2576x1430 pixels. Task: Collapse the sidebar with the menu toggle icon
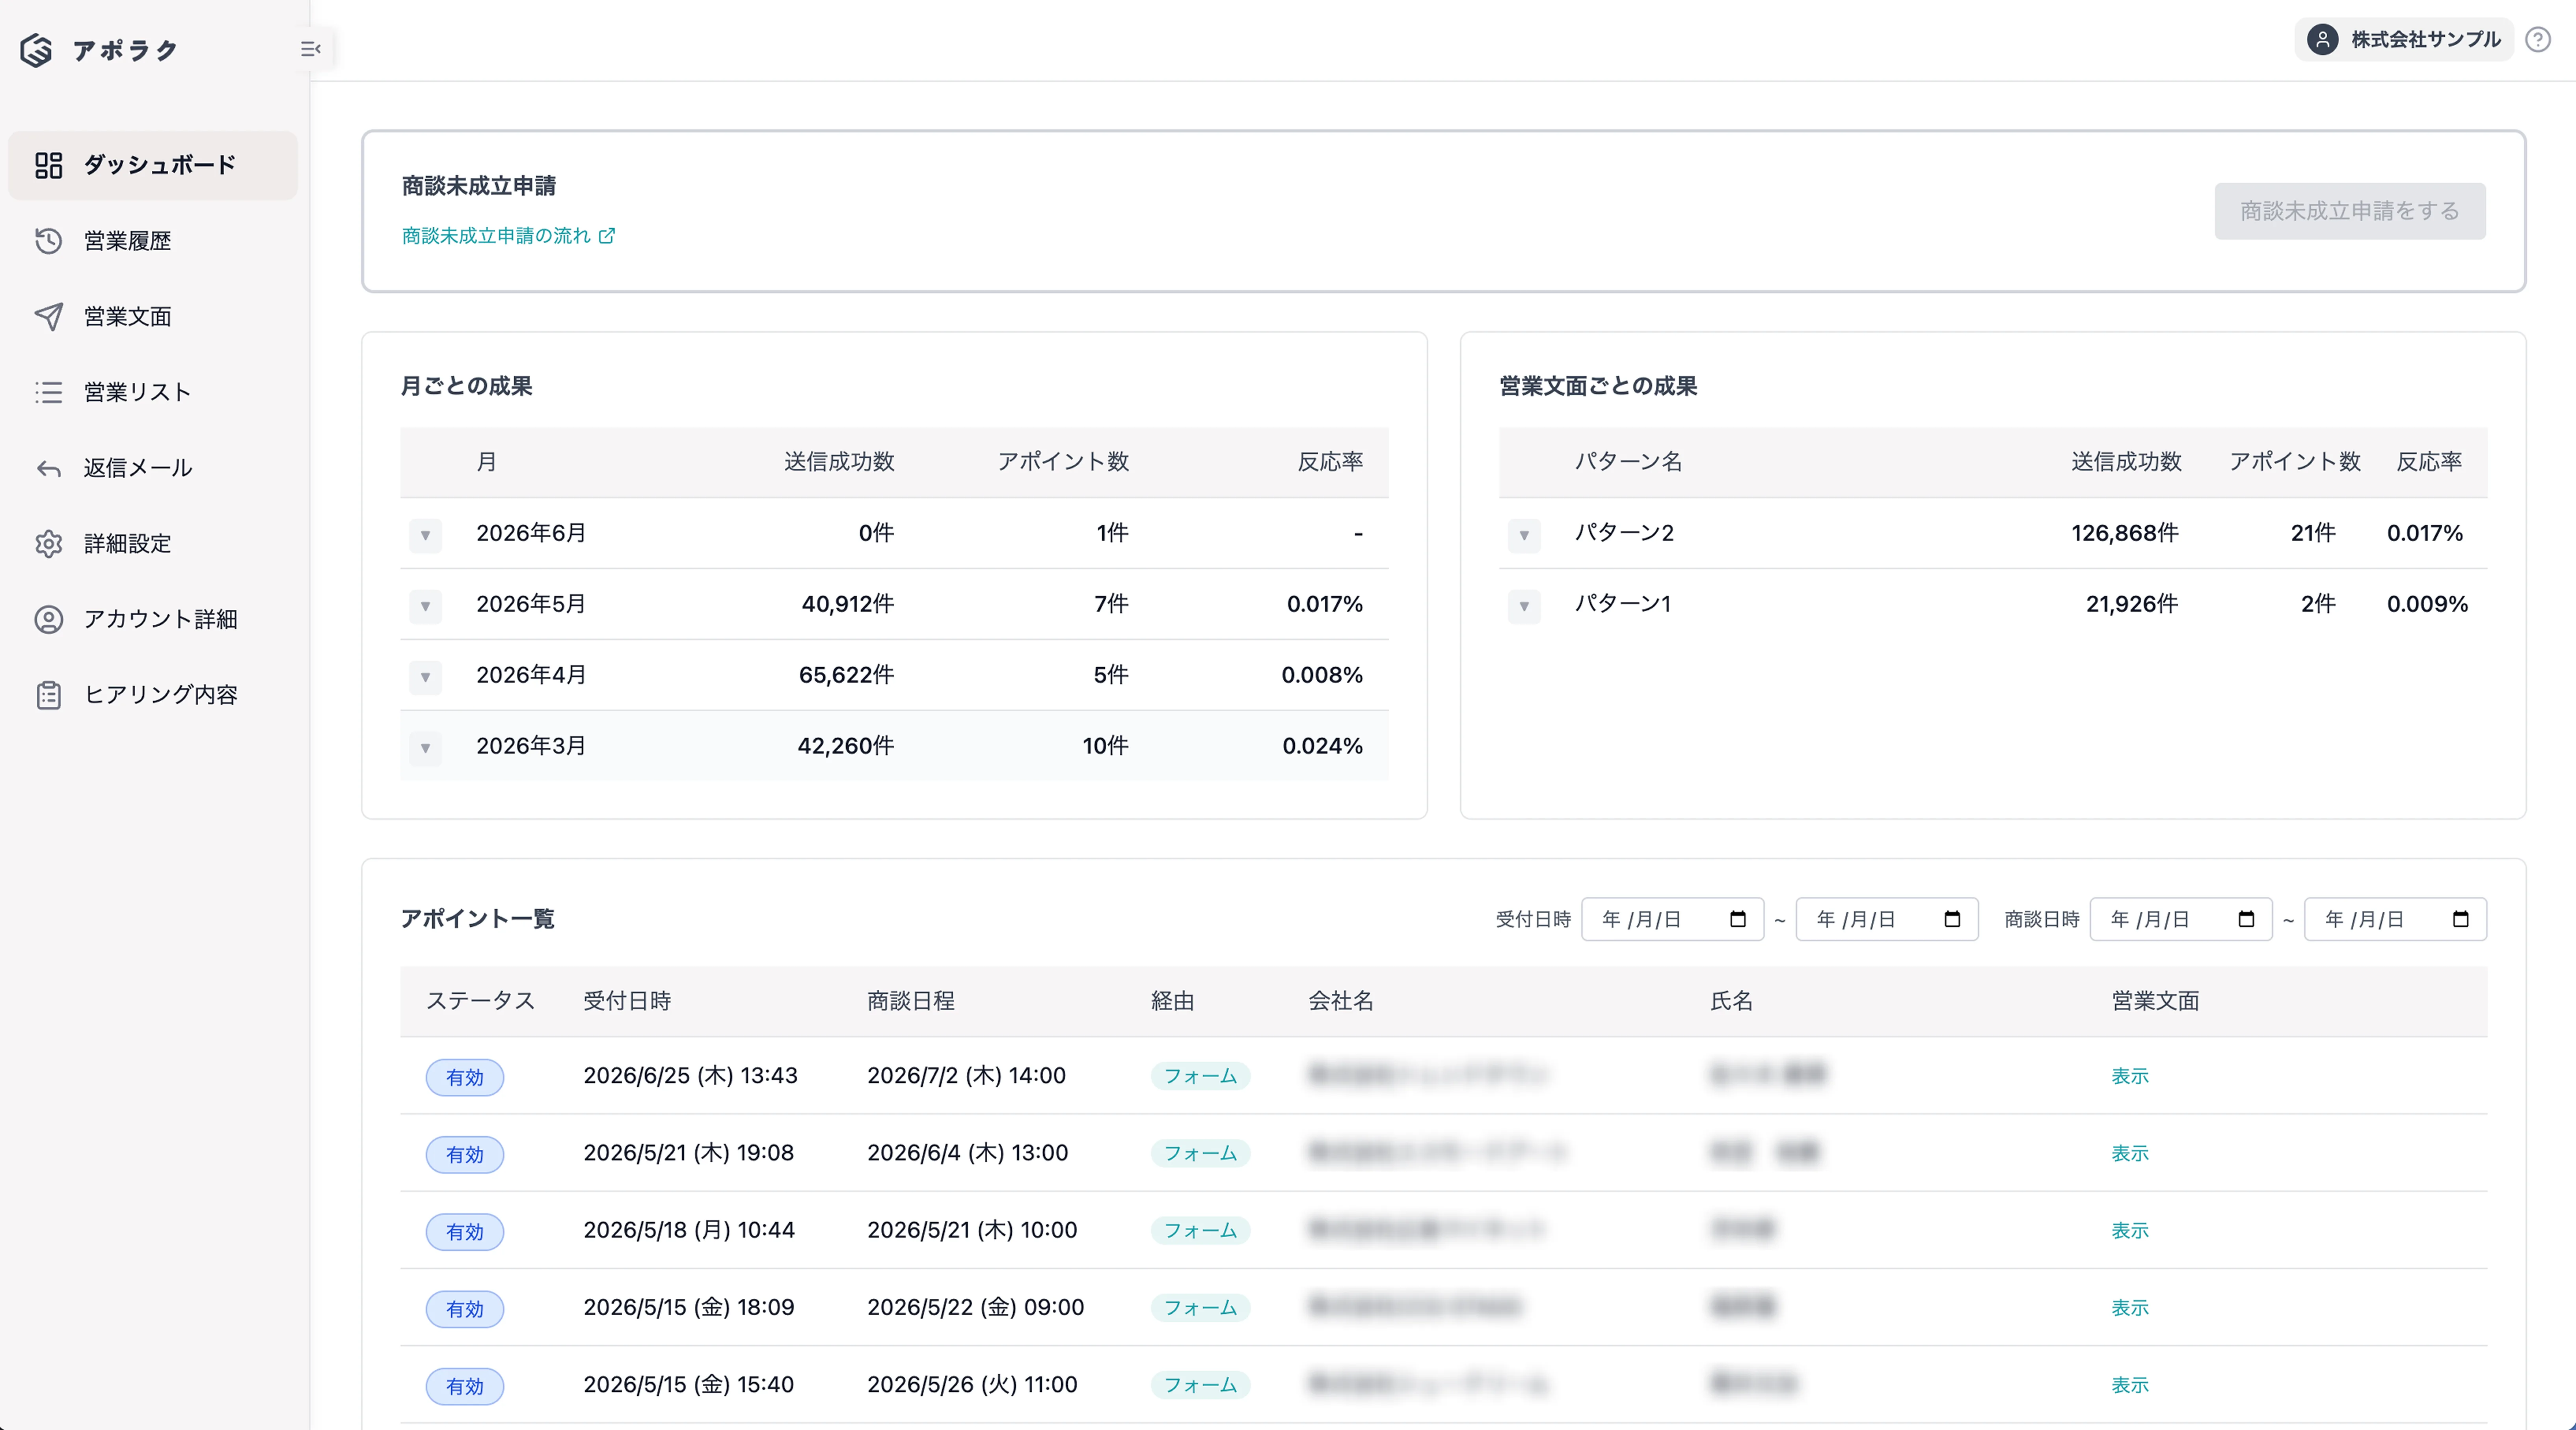(x=311, y=49)
